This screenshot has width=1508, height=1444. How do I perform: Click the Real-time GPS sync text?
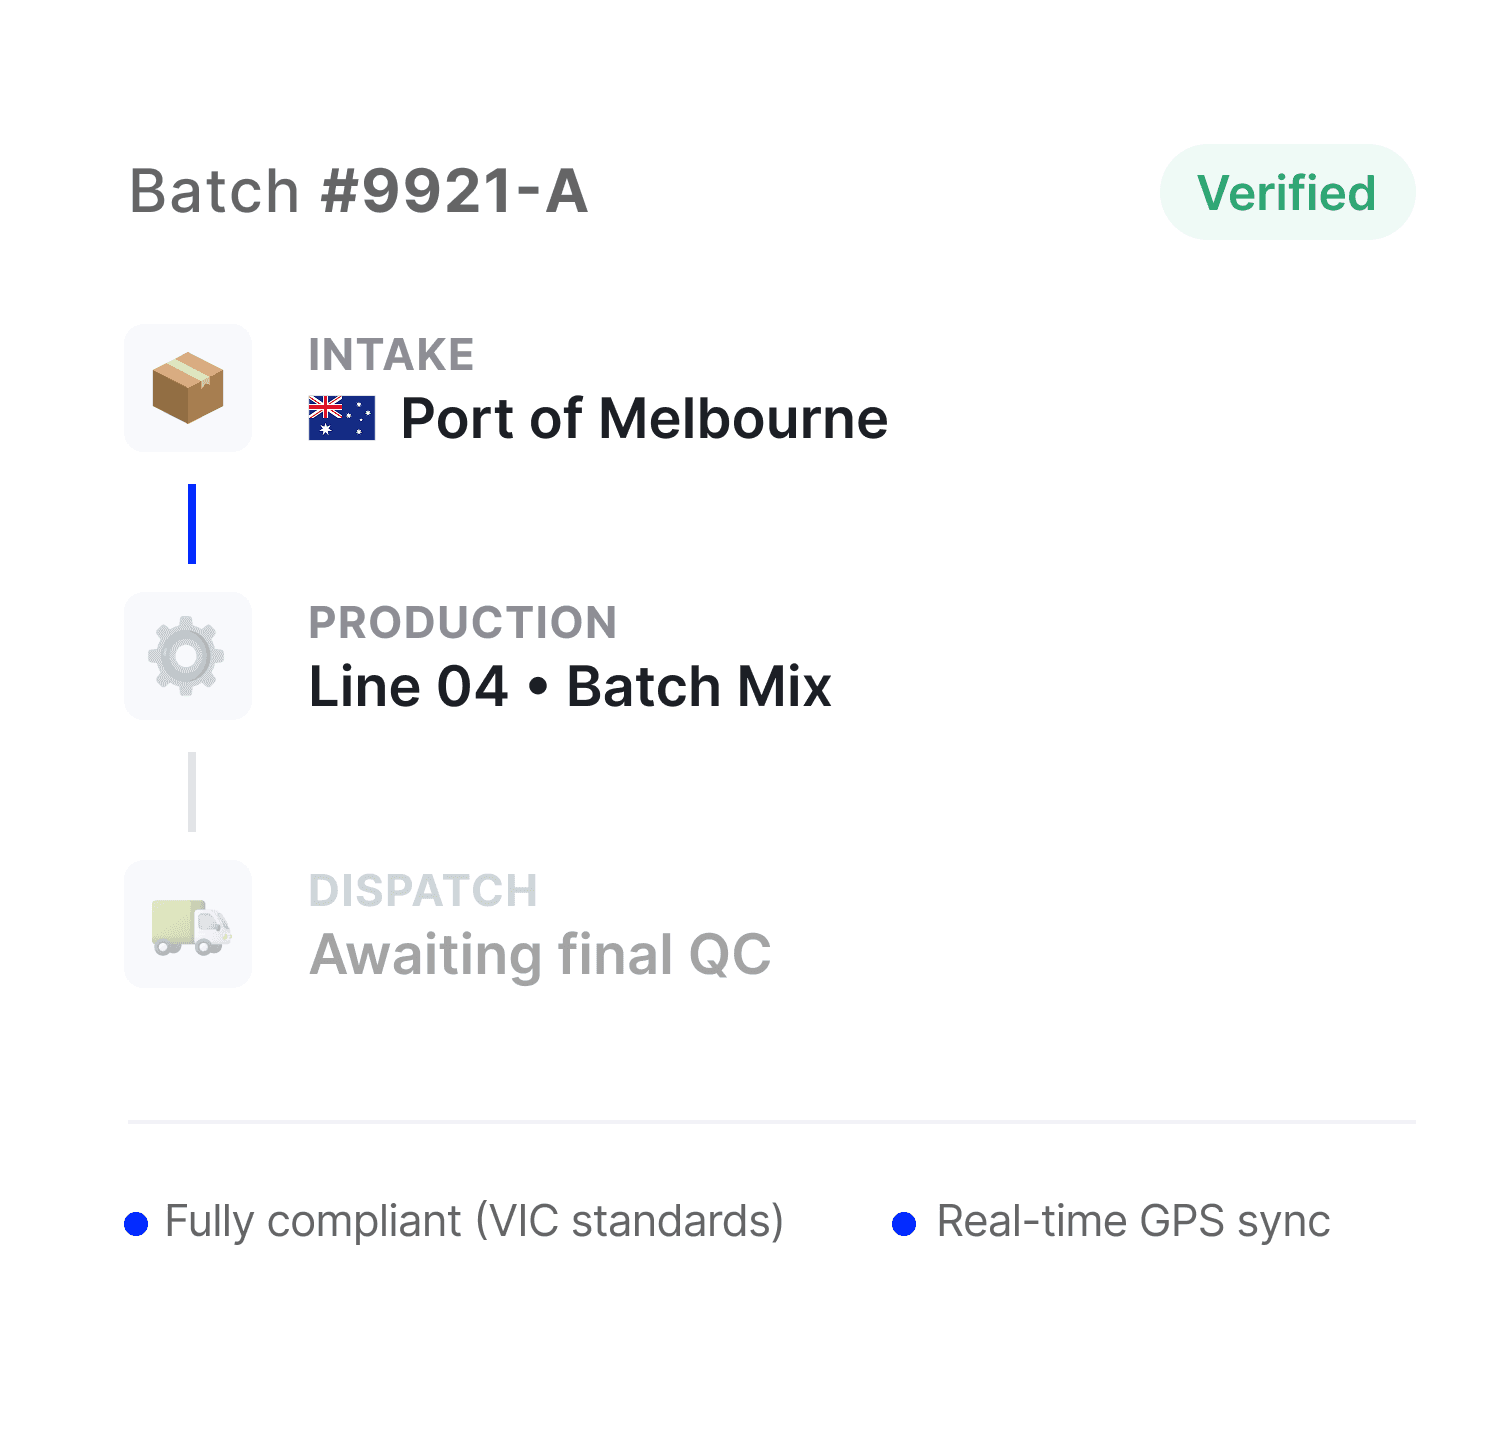[1134, 1222]
